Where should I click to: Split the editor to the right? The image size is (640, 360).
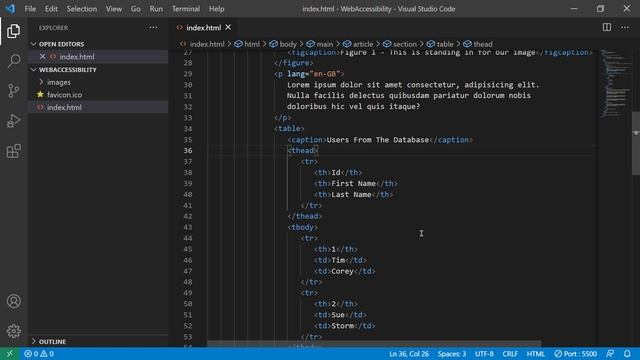[607, 27]
